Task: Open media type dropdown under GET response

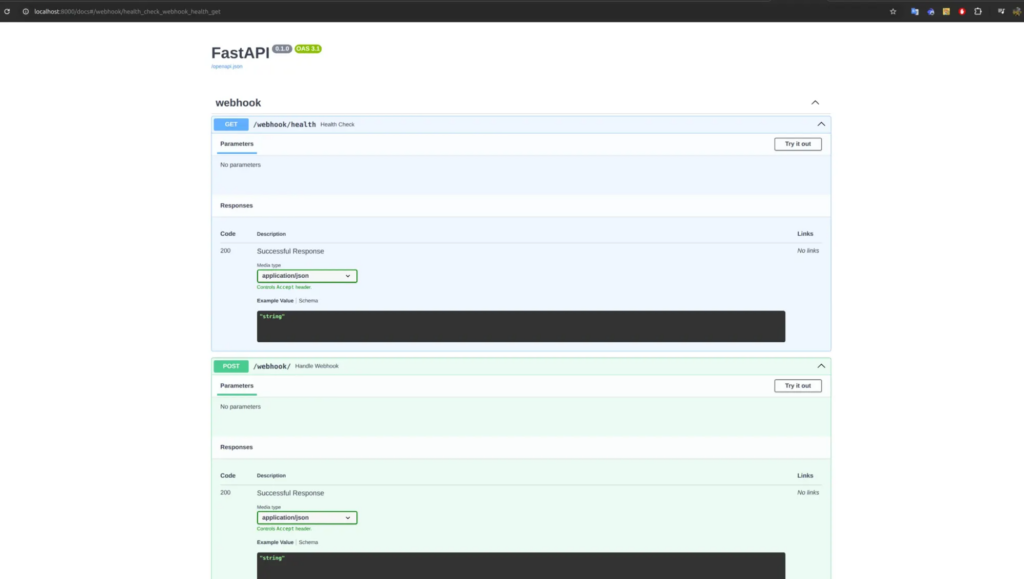Action: 307,276
